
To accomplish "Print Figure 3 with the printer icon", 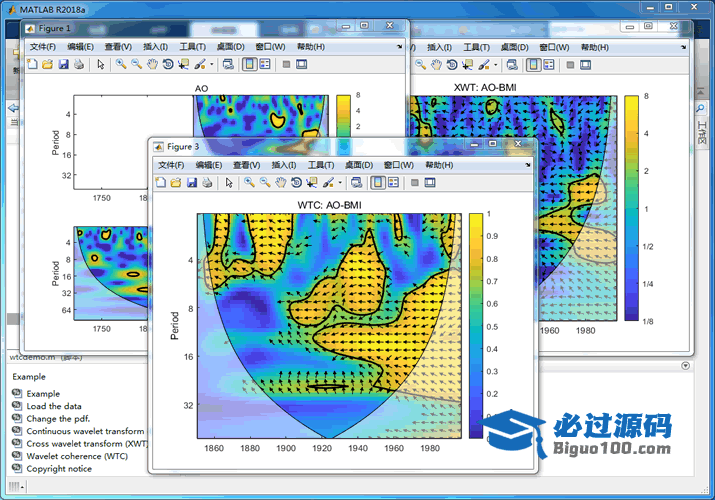I will 207,183.
